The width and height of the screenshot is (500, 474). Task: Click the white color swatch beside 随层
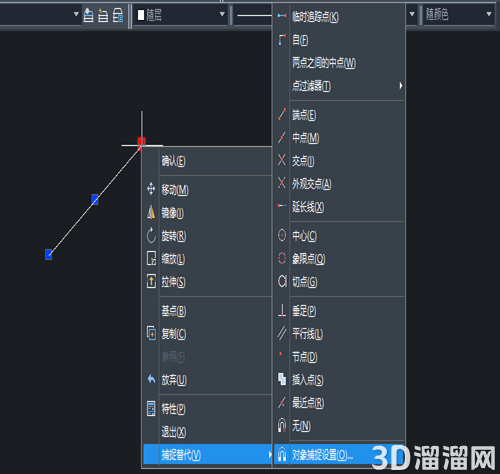coord(141,15)
